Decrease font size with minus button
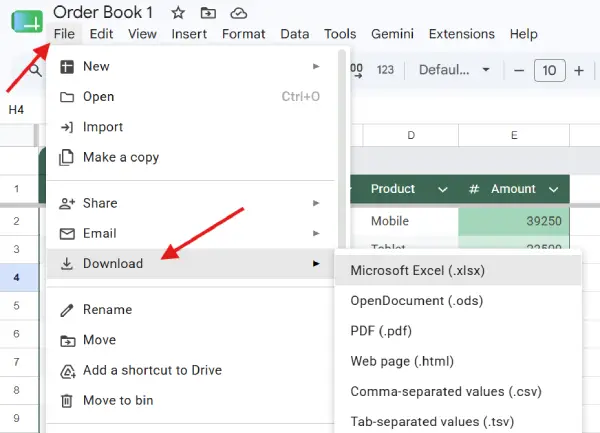Viewport: 600px width, 433px height. [x=518, y=71]
